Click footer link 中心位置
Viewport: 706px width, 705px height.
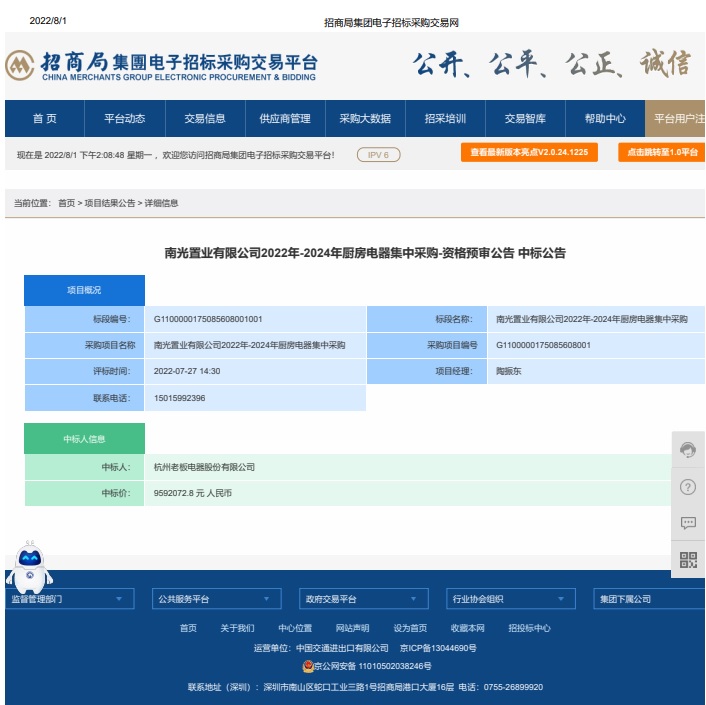(295, 628)
